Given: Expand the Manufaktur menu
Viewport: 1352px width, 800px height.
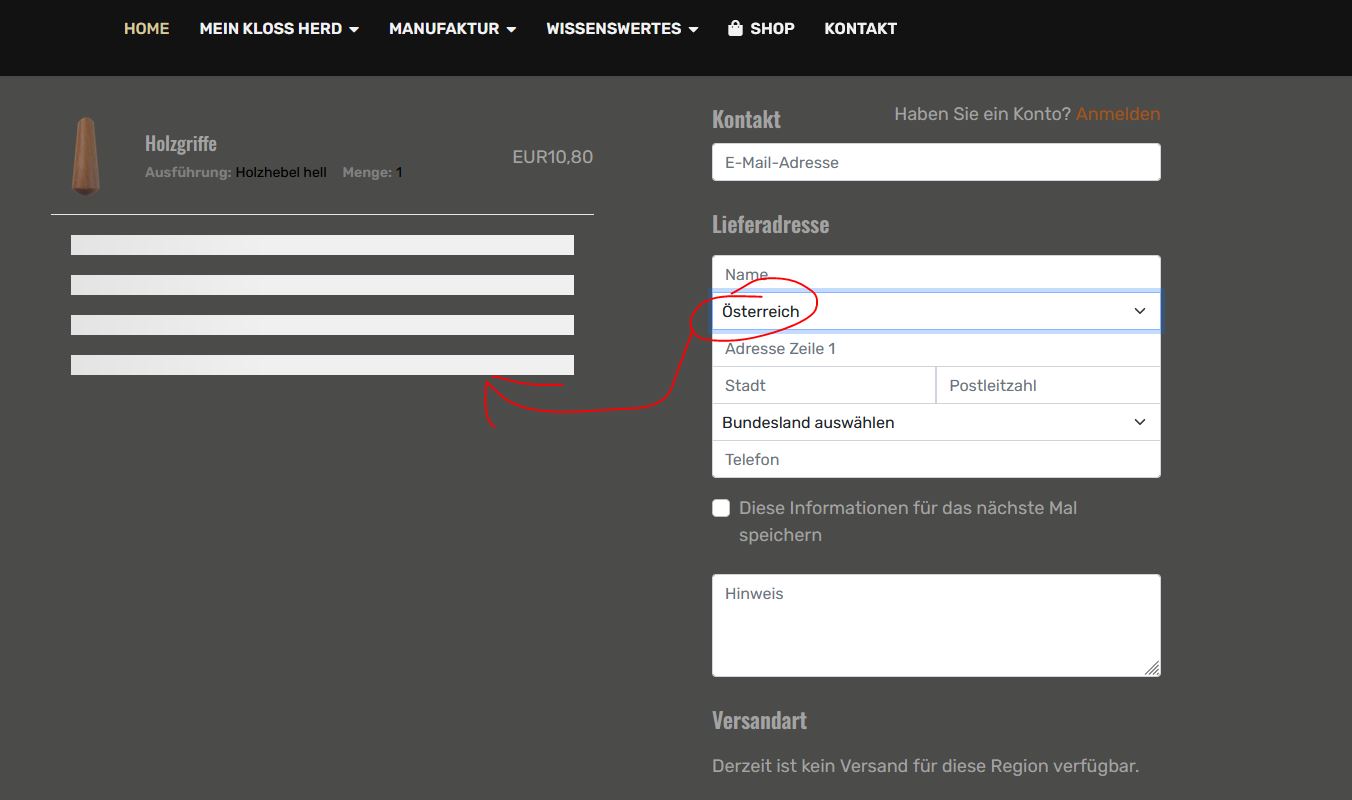Looking at the screenshot, I should click(452, 29).
